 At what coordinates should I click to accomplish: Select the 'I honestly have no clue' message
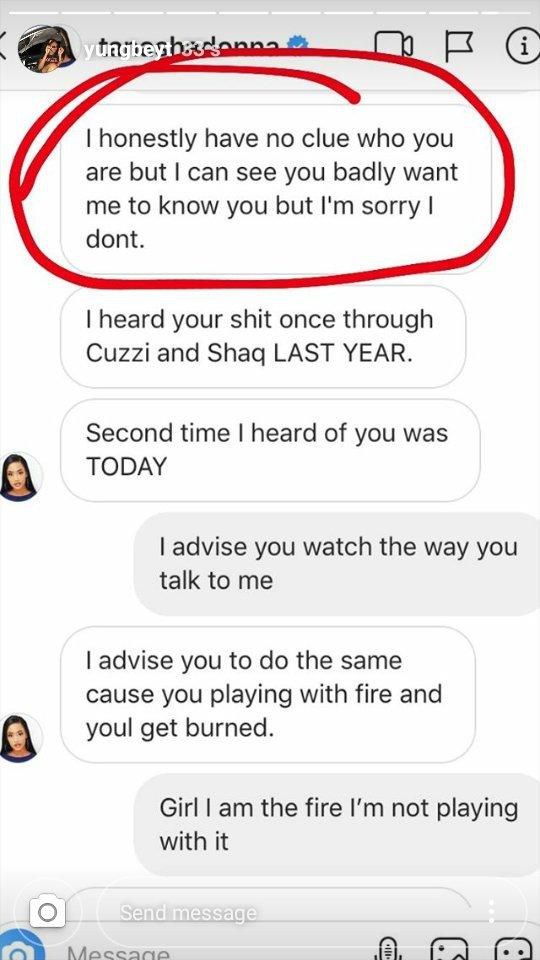click(276, 189)
